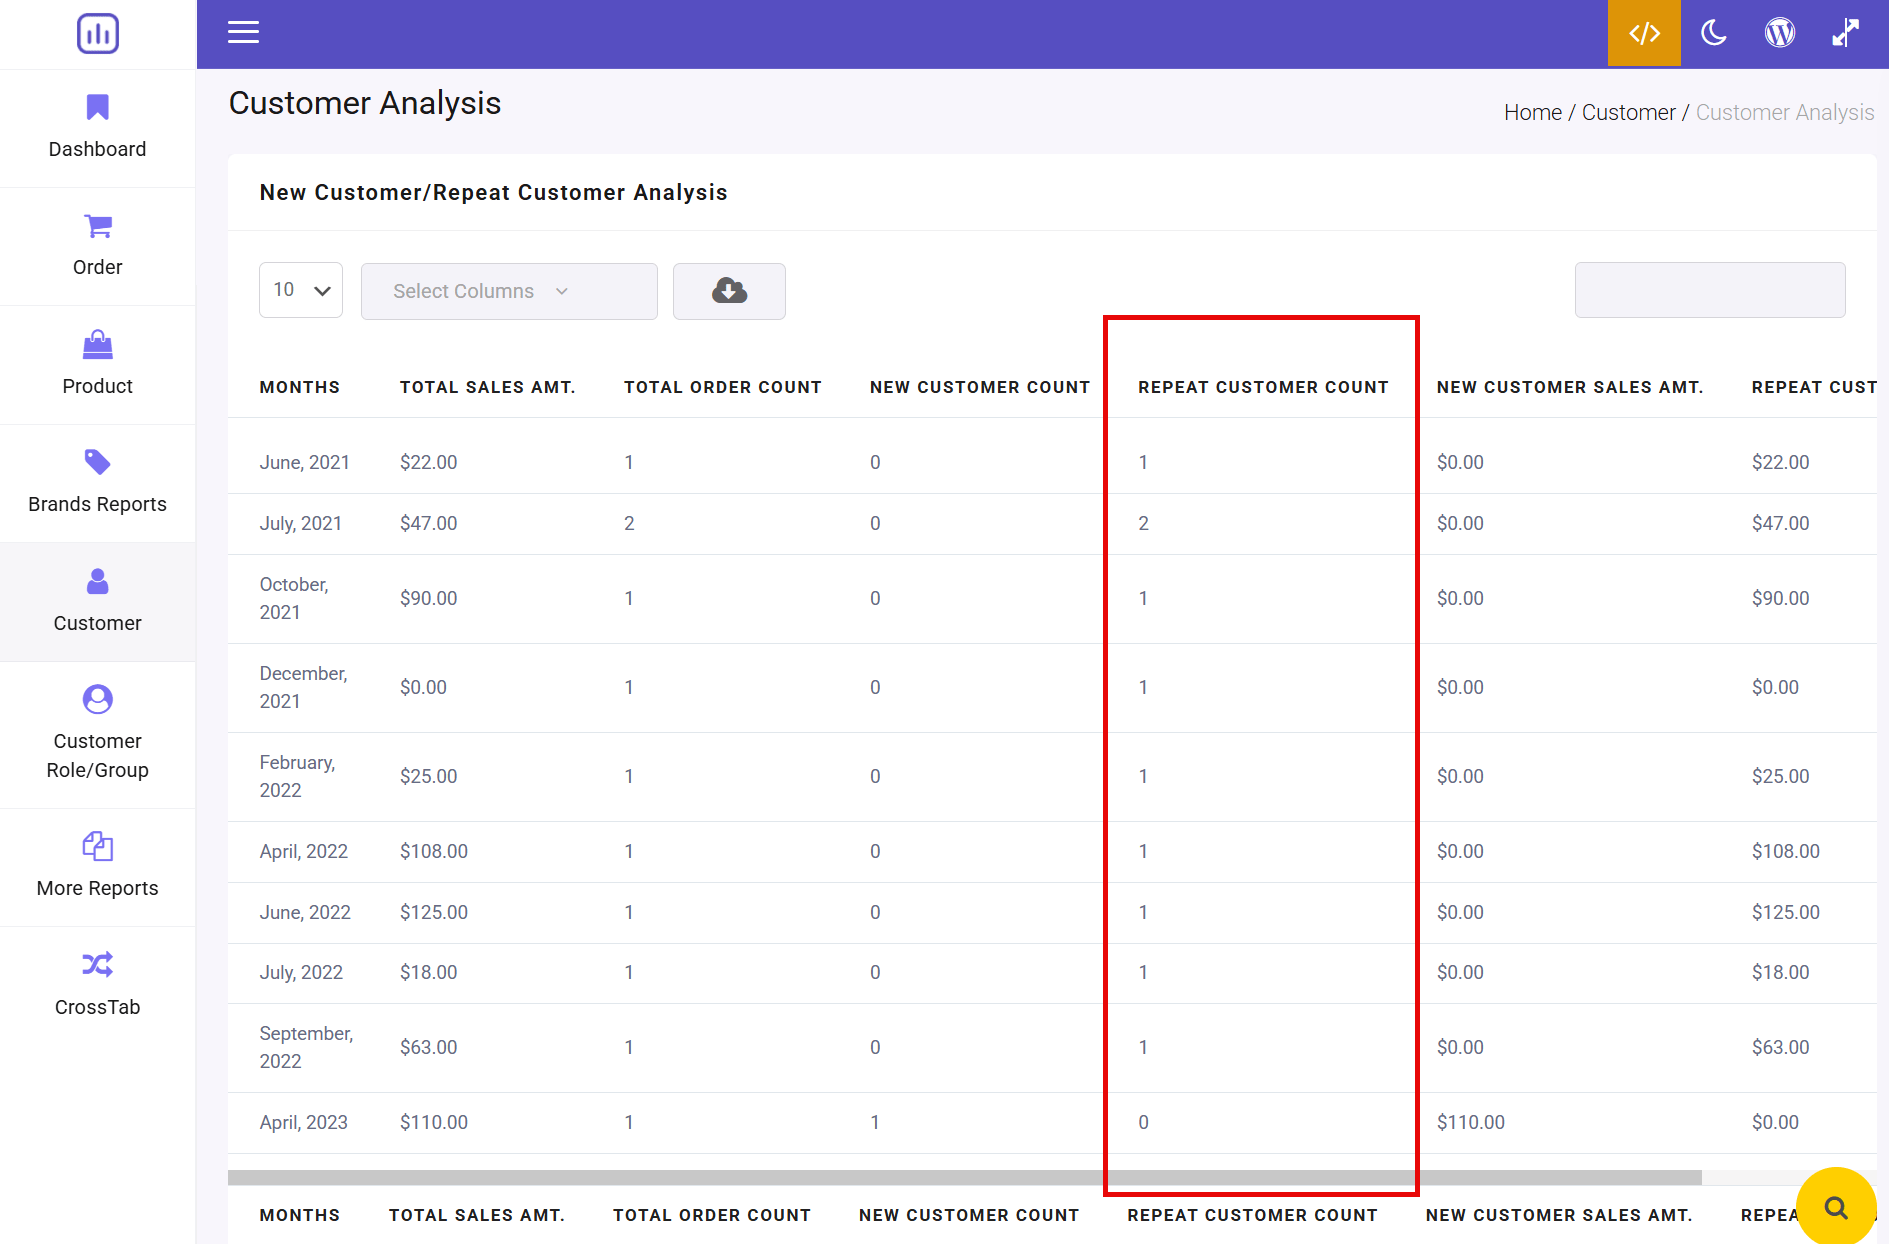Image resolution: width=1889 pixels, height=1244 pixels.
Task: Sort by the Total Sales Amt. column header
Action: pyautogui.click(x=487, y=387)
